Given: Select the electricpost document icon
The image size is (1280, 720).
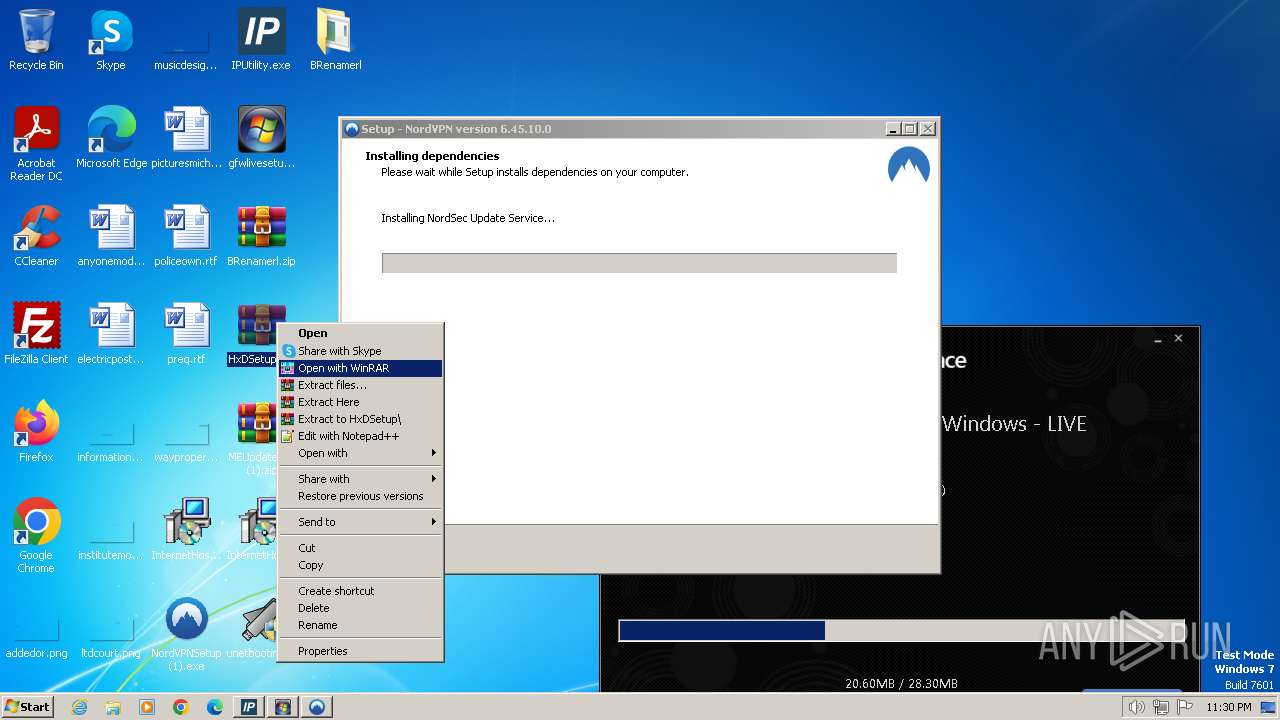Looking at the screenshot, I should (x=111, y=334).
